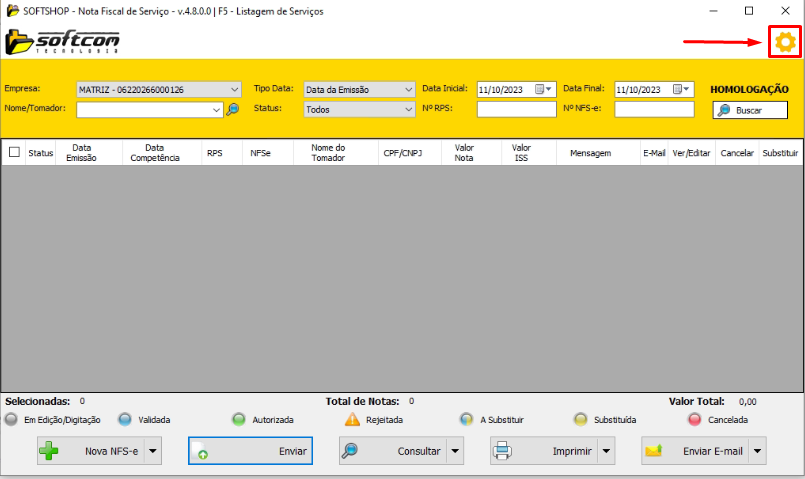Sort by Data Emissão column header
The width and height of the screenshot is (805, 479).
click(81, 153)
